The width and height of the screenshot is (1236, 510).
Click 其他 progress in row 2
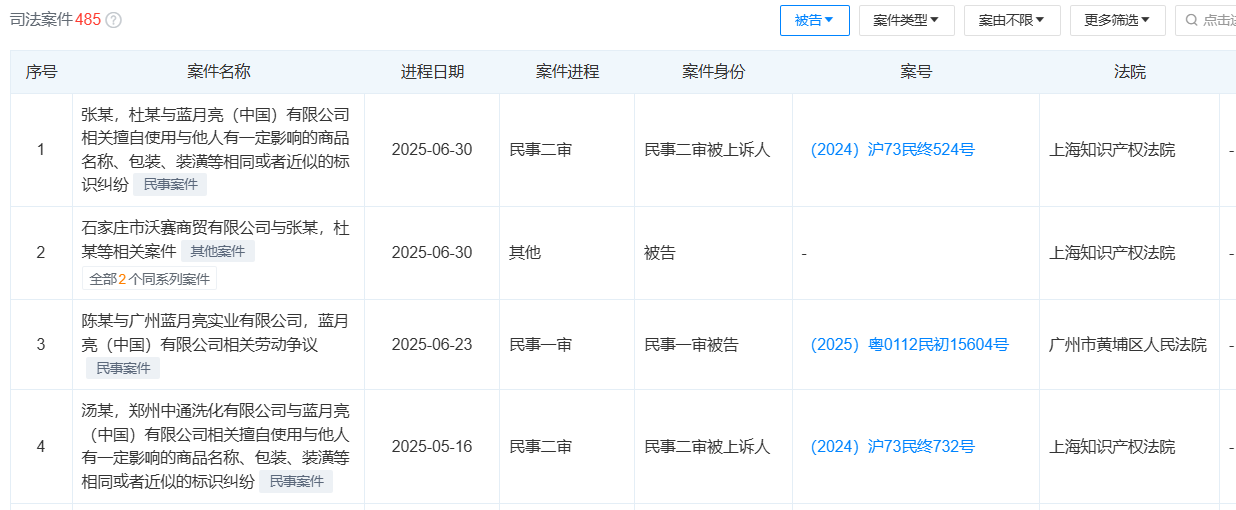525,253
